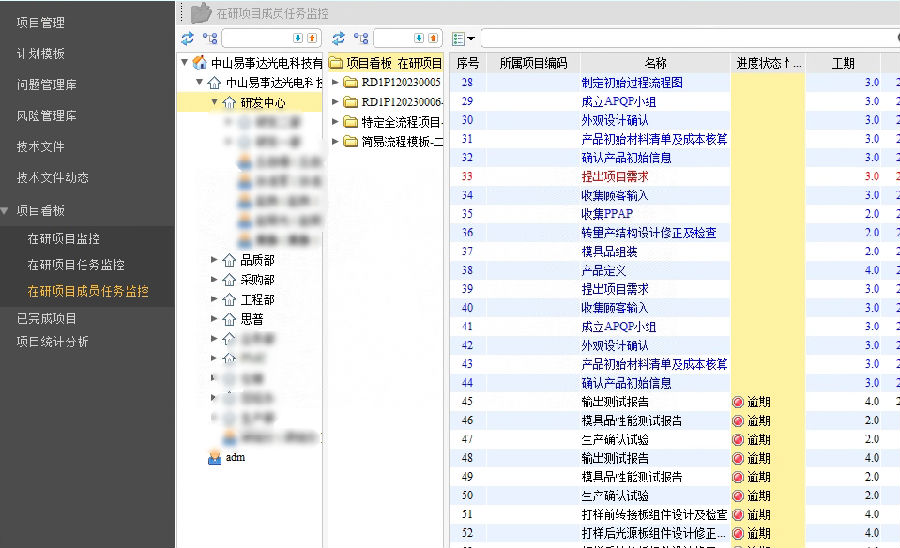
Task: Sort by the 进度状态 column header
Action: click(767, 63)
